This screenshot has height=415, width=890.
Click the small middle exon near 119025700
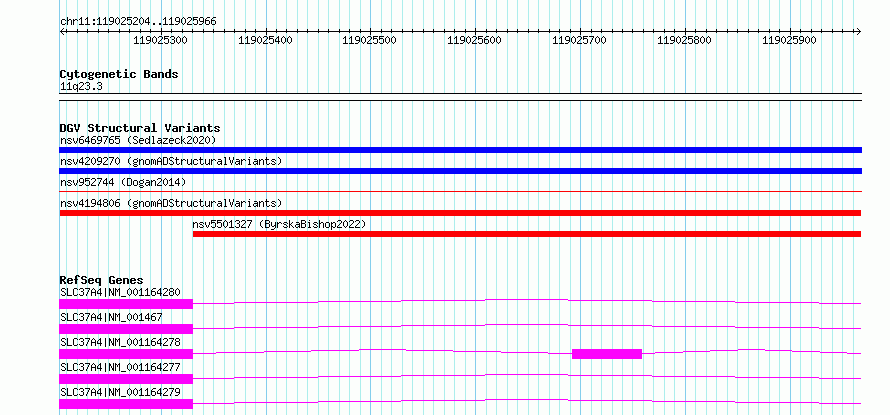pos(607,354)
